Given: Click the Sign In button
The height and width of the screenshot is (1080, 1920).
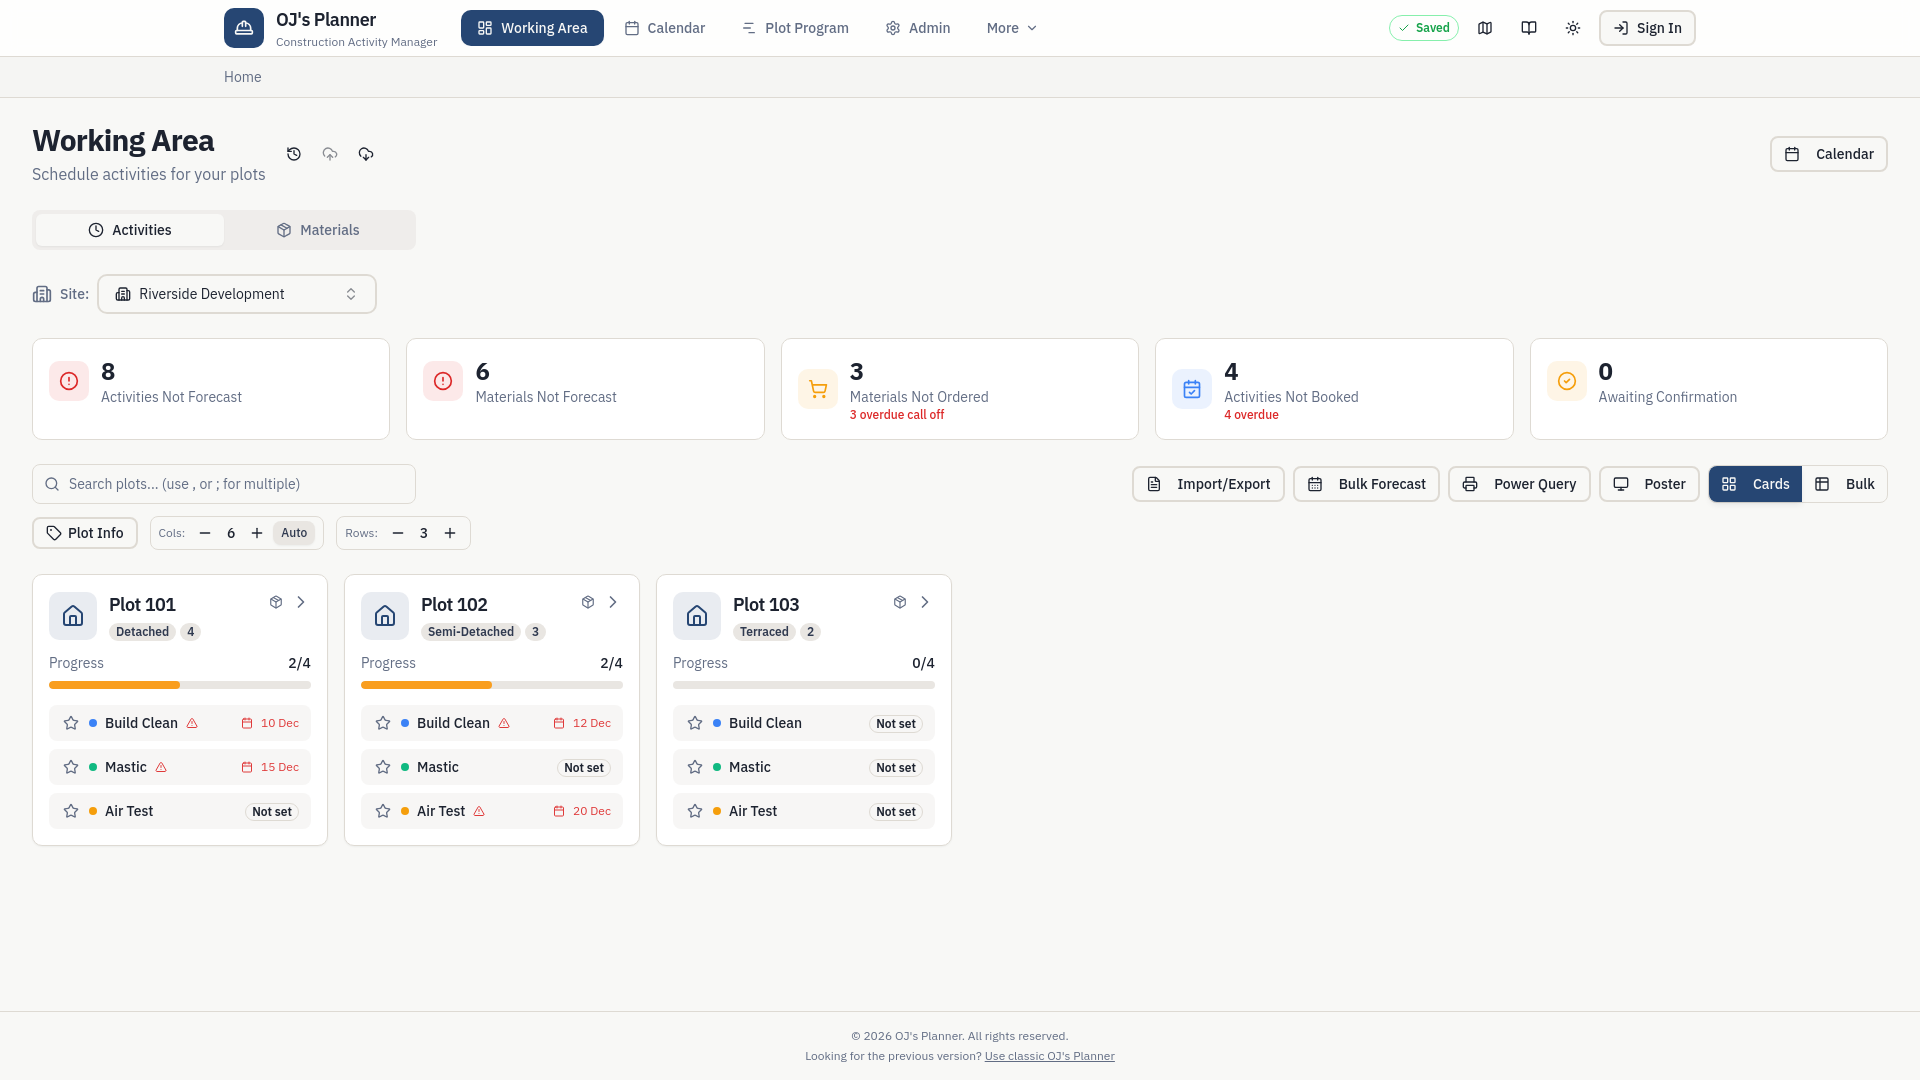Looking at the screenshot, I should point(1647,28).
